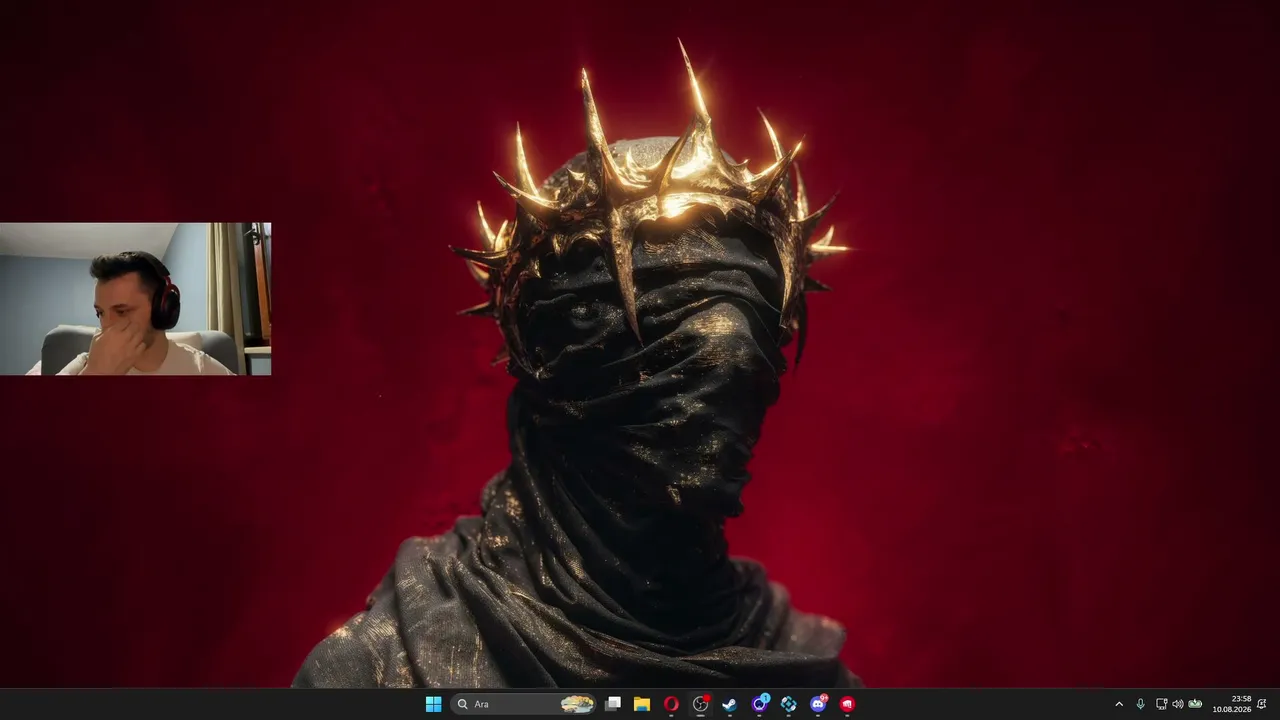The height and width of the screenshot is (720, 1280).
Task: Open Discord from the taskbar
Action: [x=818, y=704]
